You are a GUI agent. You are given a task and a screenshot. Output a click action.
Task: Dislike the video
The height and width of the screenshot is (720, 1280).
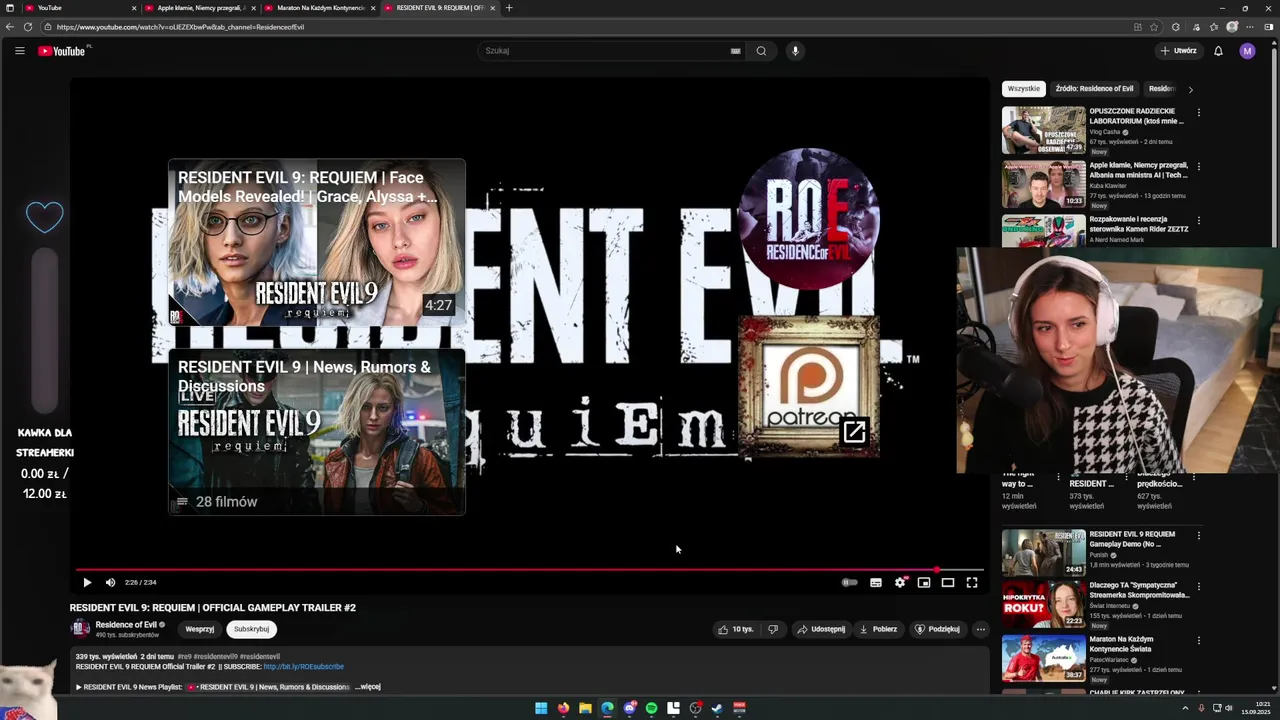point(773,629)
